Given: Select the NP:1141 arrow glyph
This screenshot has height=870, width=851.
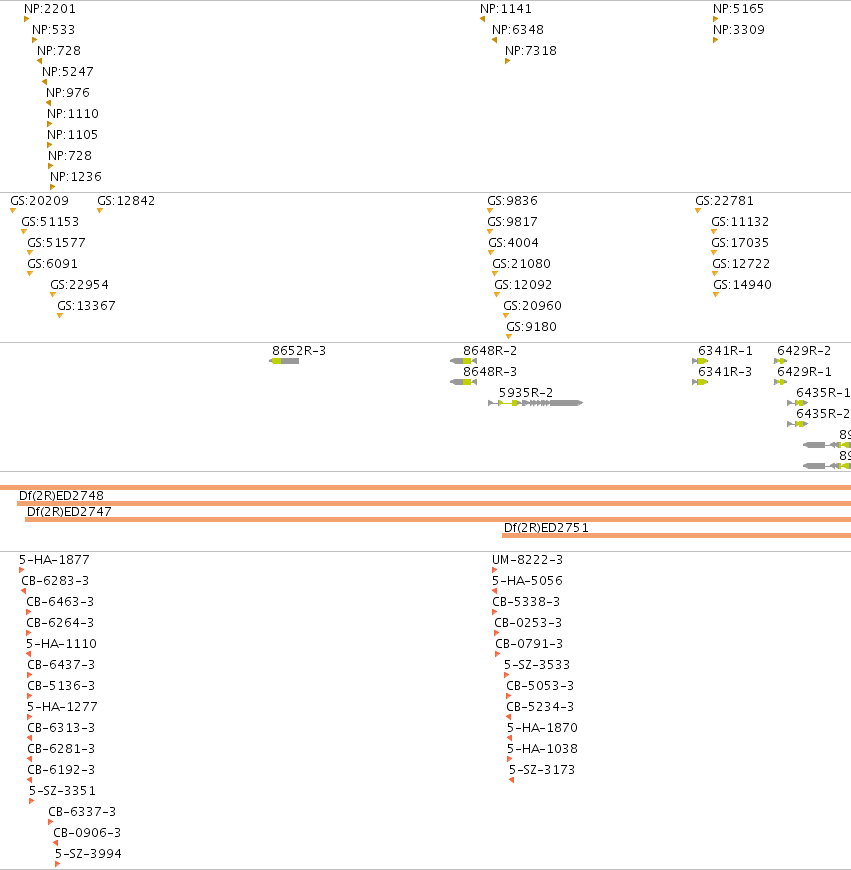Looking at the screenshot, I should pos(483,19).
